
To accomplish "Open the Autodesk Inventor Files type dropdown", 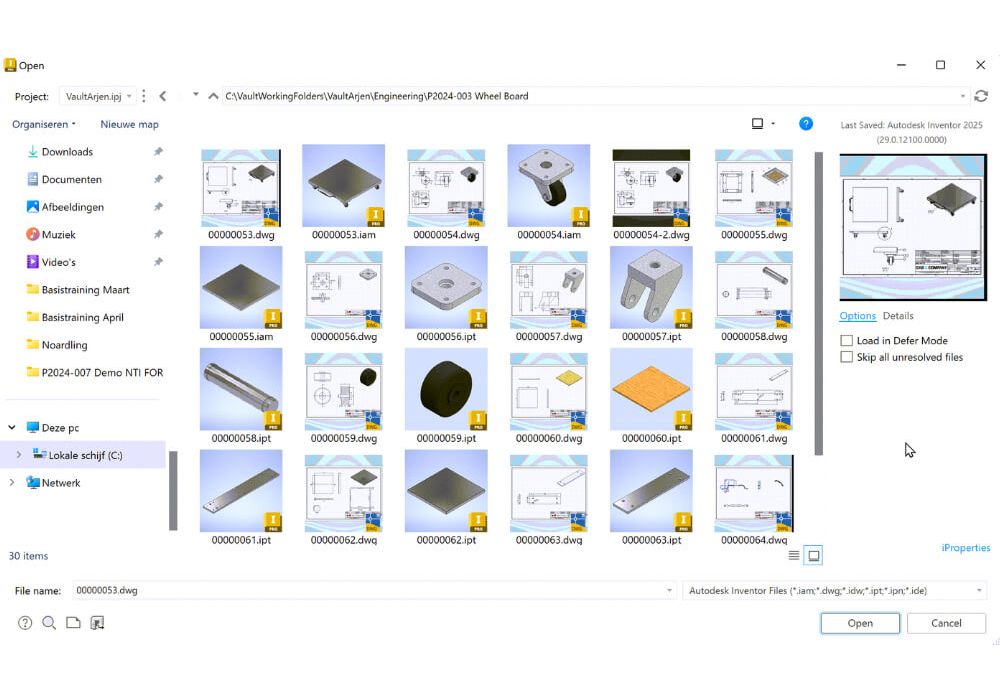I will pos(834,591).
